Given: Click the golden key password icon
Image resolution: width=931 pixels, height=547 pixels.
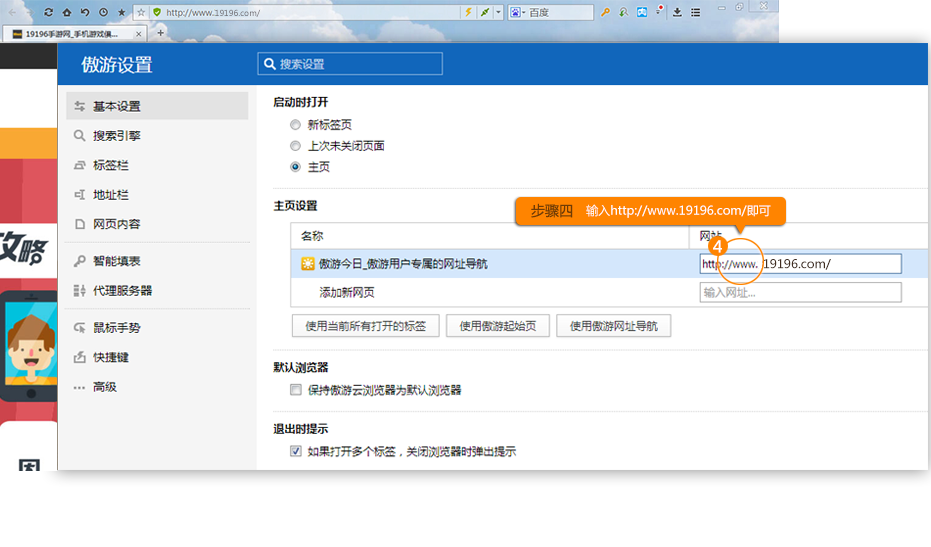Looking at the screenshot, I should 605,12.
